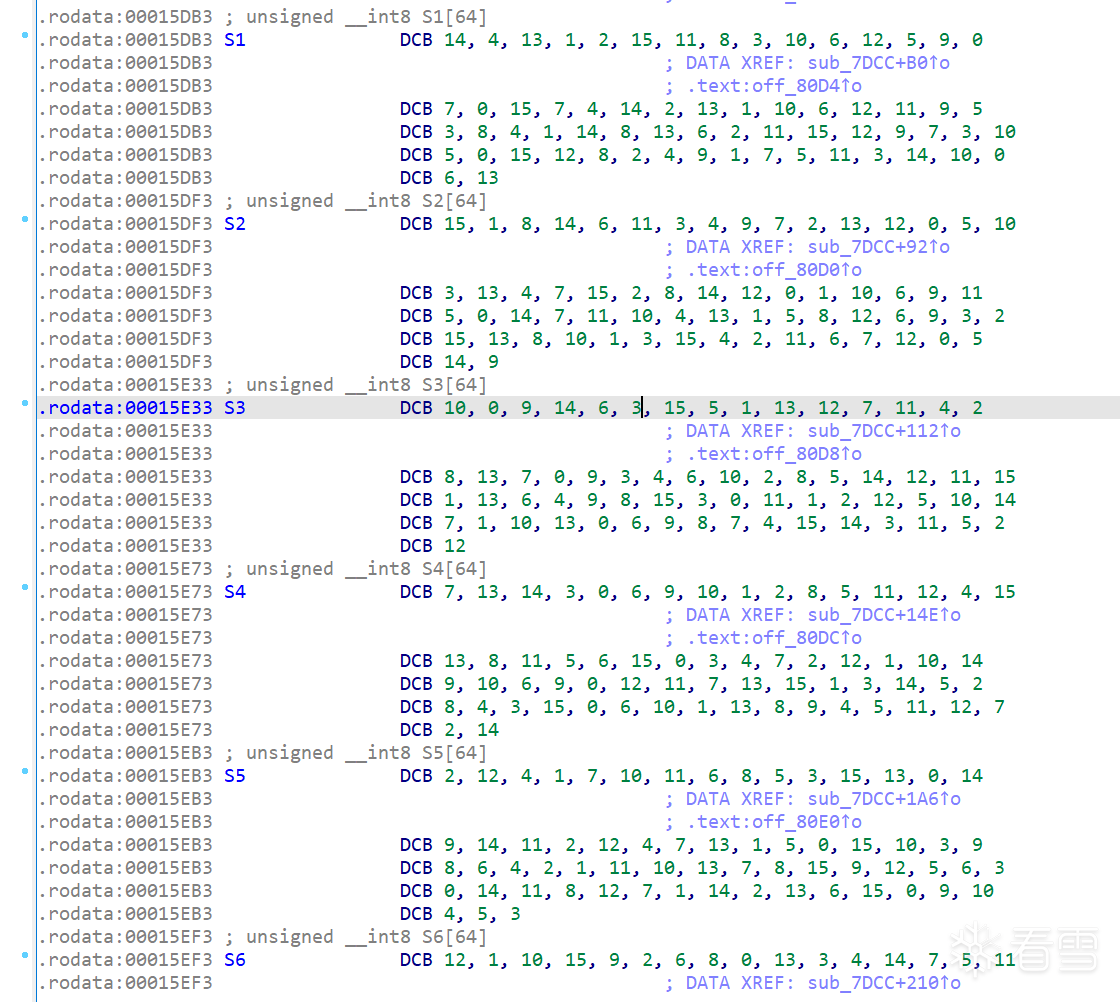Image resolution: width=1120 pixels, height=1002 pixels.
Task: Click comment 'unsigned __int8 S6[64]'
Action: (366, 937)
